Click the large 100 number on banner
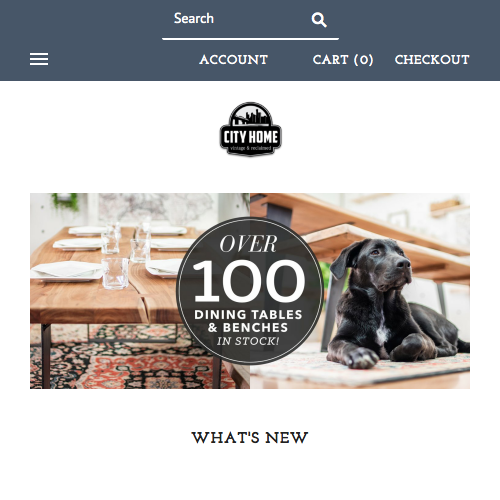Screen dimensions: 500x500 249,281
